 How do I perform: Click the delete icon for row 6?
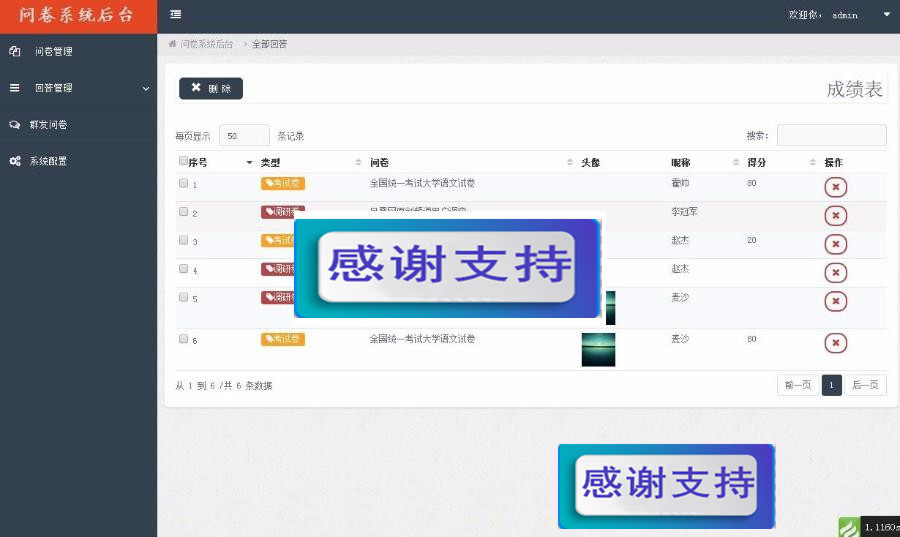(x=835, y=343)
